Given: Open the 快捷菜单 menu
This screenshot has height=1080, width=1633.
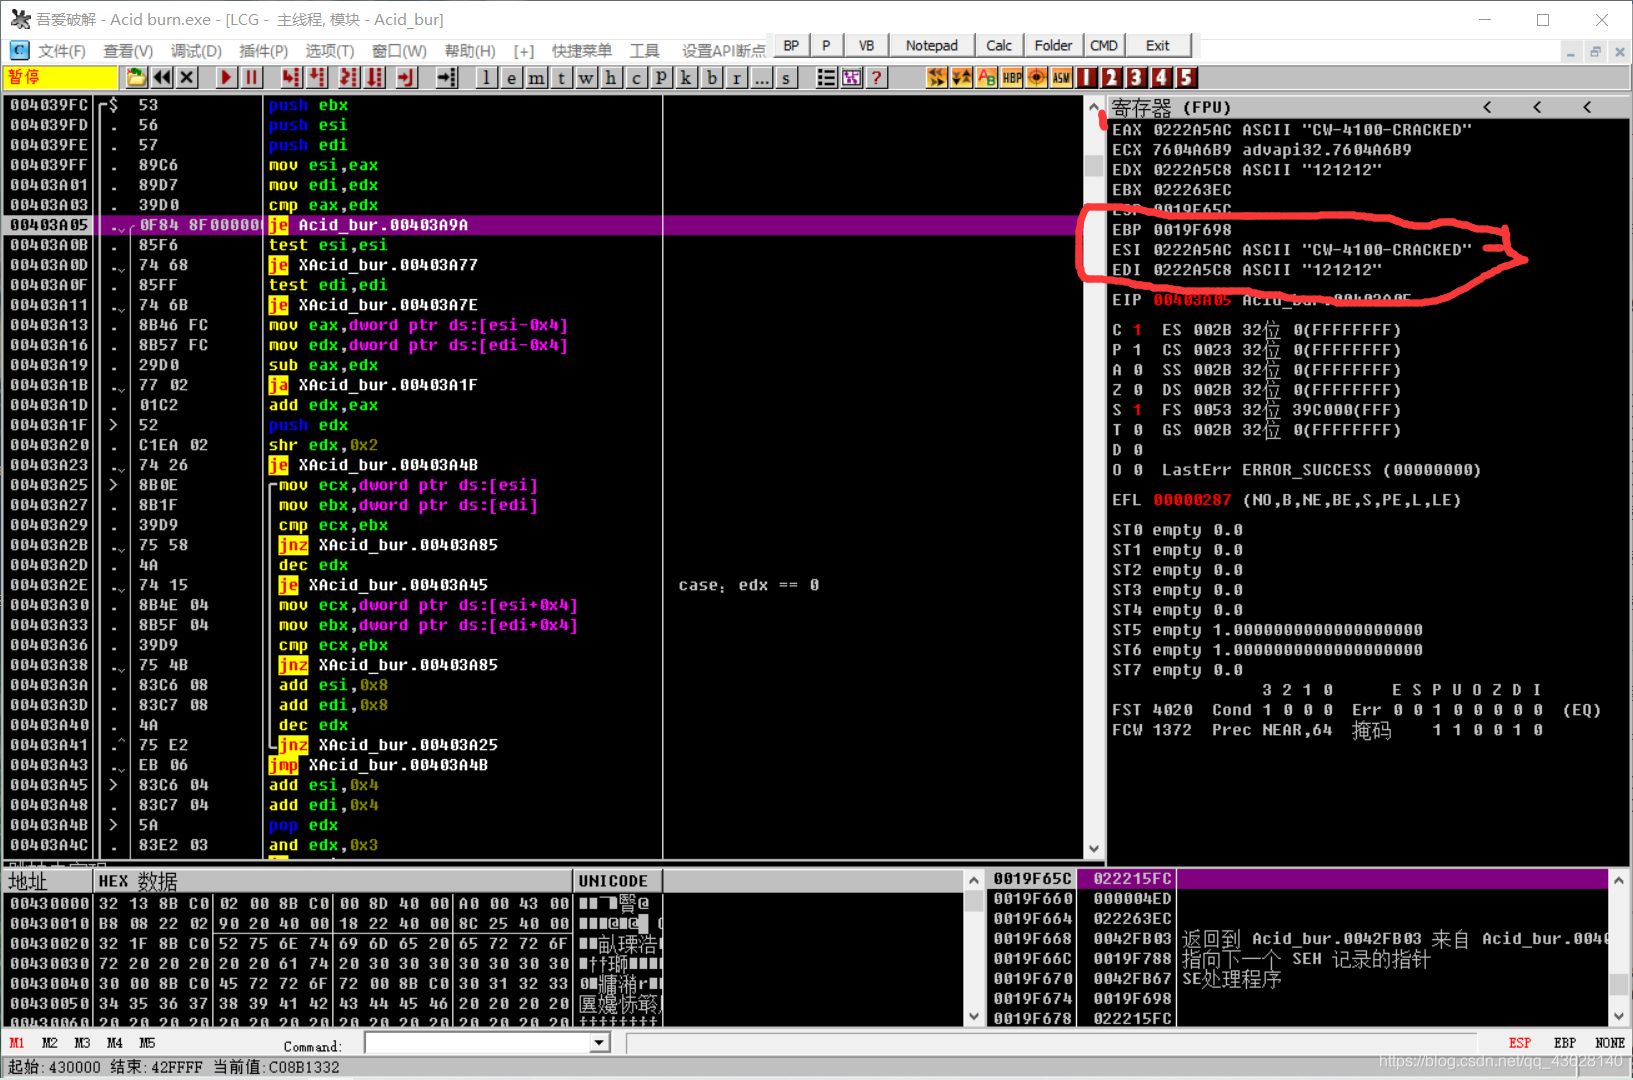Looking at the screenshot, I should pyautogui.click(x=582, y=50).
